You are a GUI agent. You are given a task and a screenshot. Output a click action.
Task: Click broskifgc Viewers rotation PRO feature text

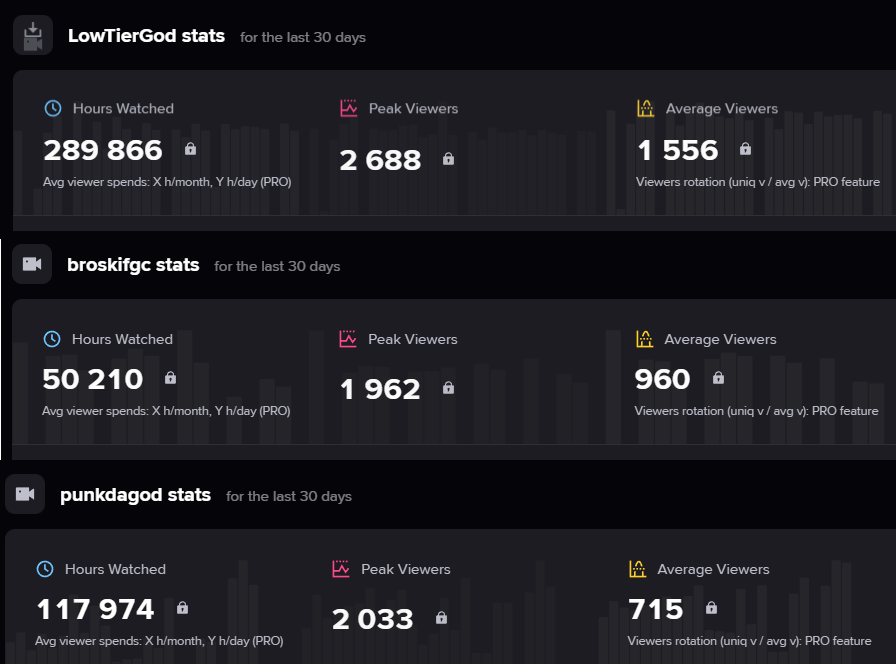(756, 411)
